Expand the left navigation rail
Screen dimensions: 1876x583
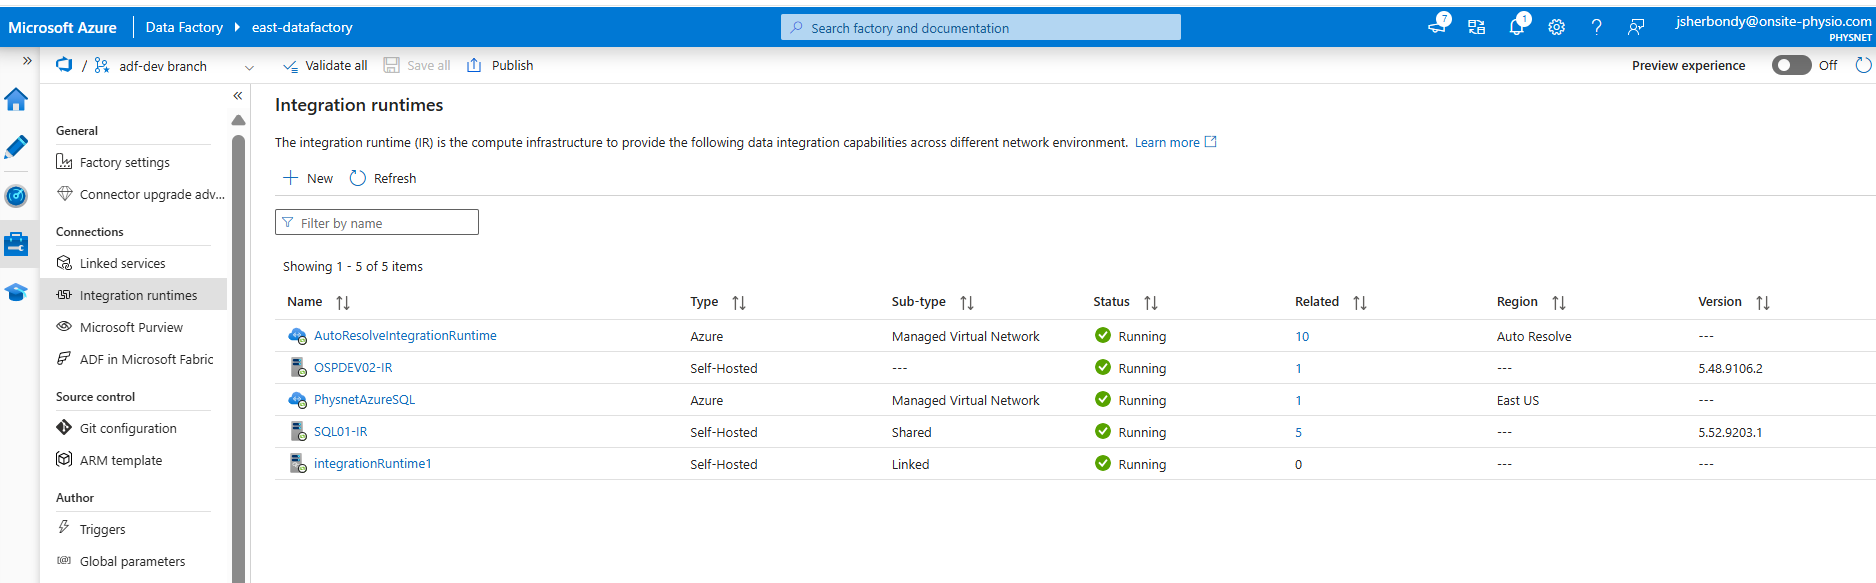[27, 61]
